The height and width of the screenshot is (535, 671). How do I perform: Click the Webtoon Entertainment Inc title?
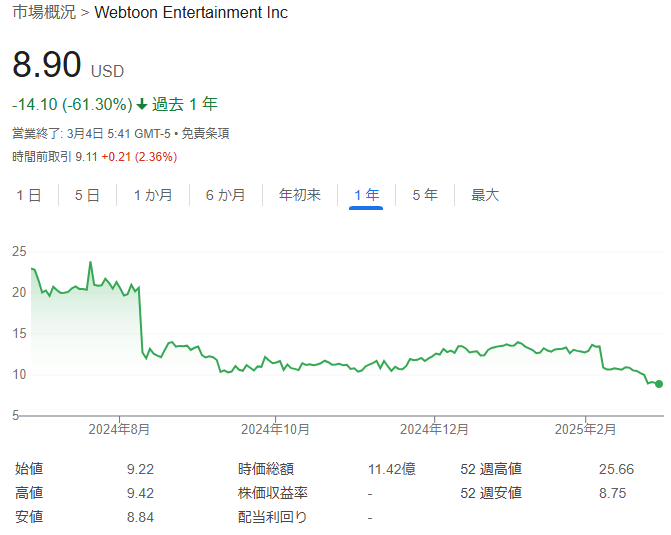191,12
